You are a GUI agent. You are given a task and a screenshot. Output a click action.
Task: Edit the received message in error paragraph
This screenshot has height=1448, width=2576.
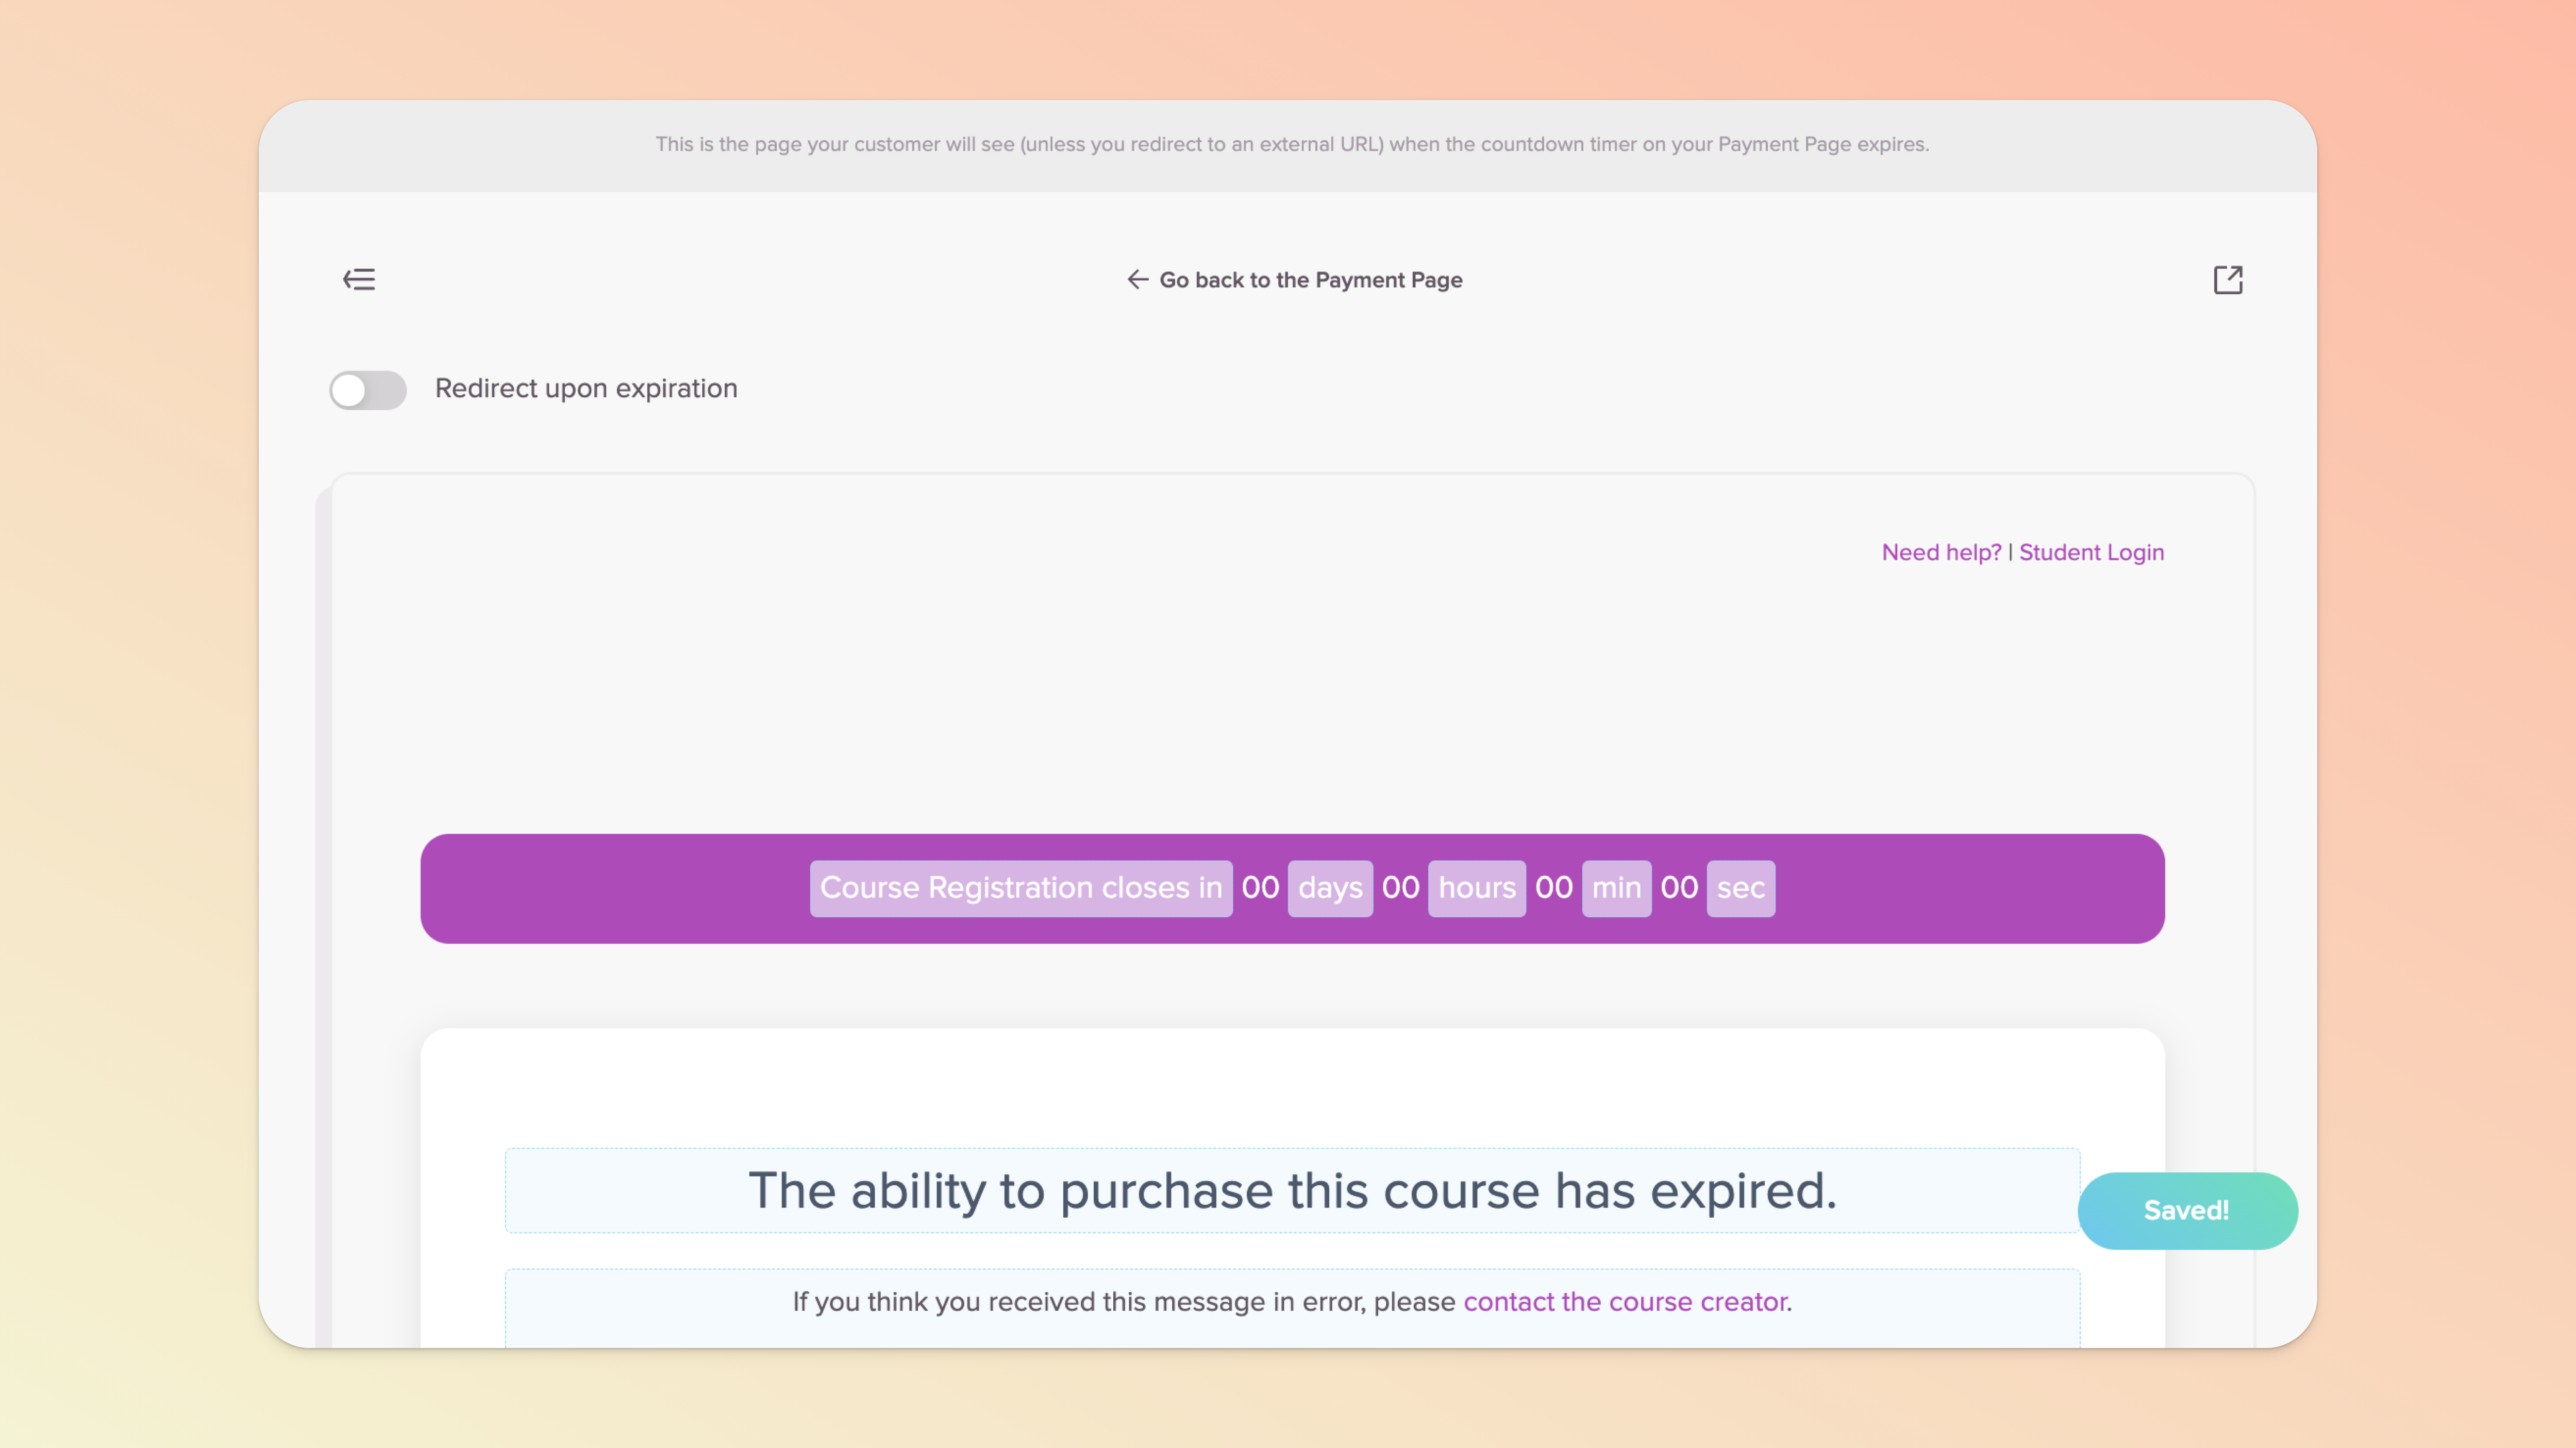[x=1100, y=1301]
